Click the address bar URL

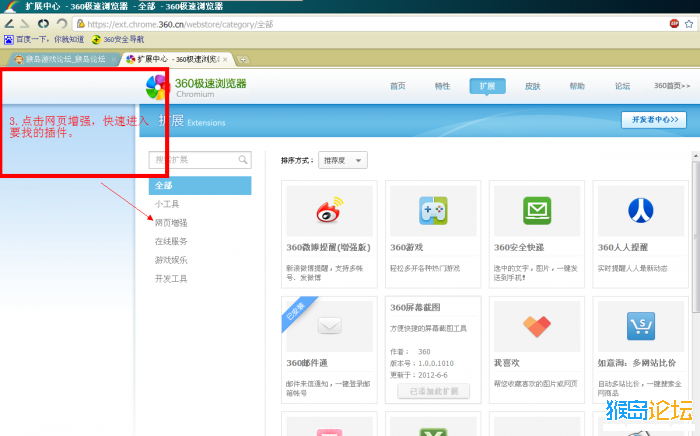point(180,24)
